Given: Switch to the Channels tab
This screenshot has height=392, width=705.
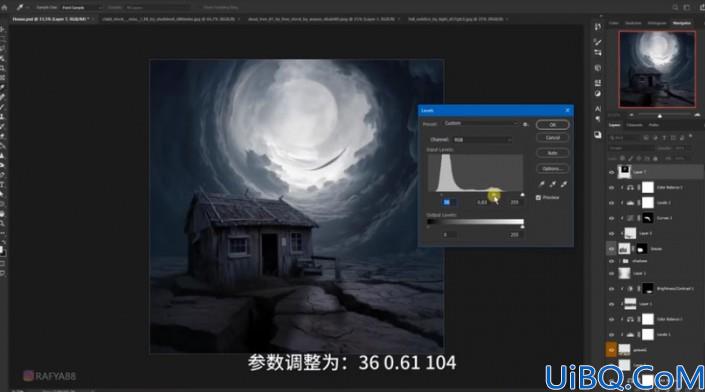Looking at the screenshot, I should tap(634, 125).
